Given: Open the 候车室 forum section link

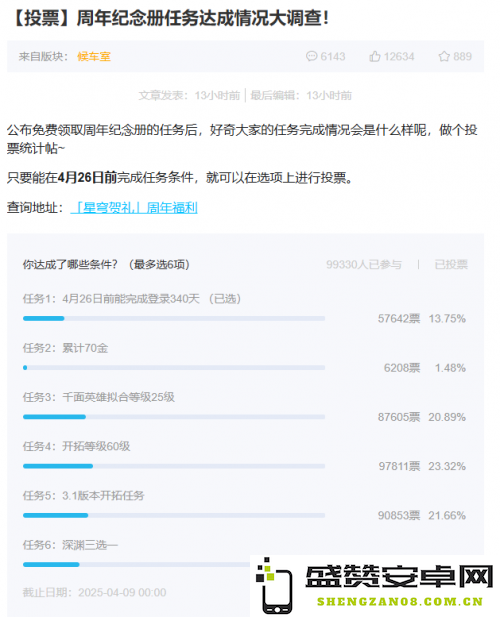Looking at the screenshot, I should 94,57.
